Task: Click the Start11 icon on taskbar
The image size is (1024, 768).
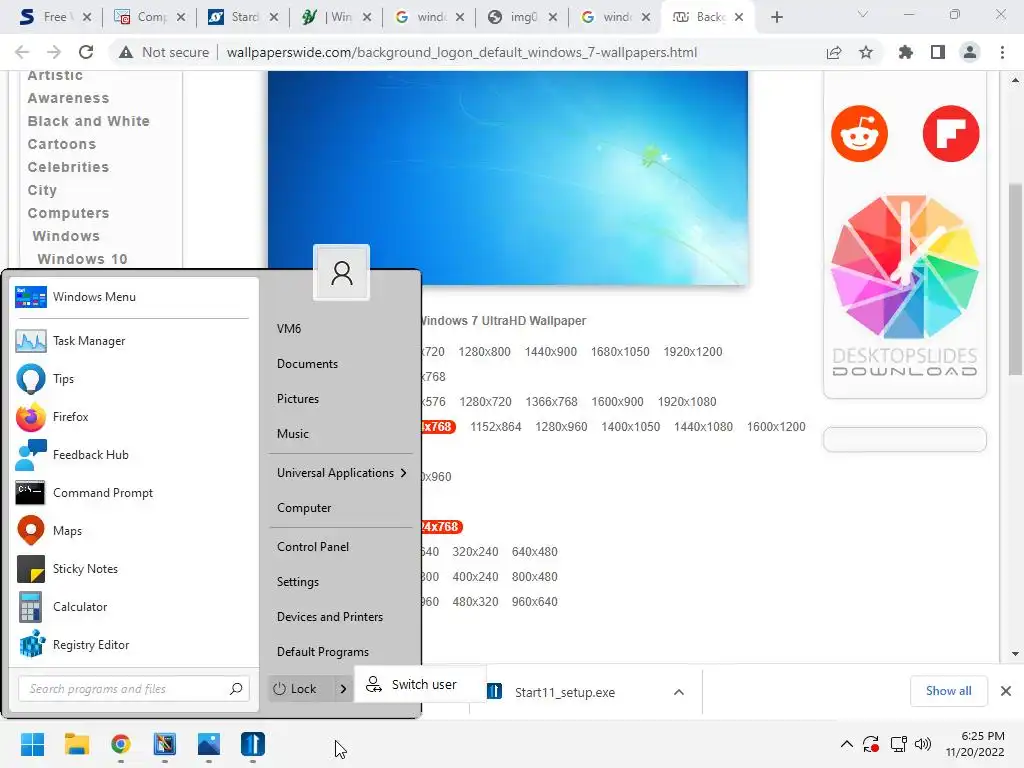Action: (x=253, y=744)
